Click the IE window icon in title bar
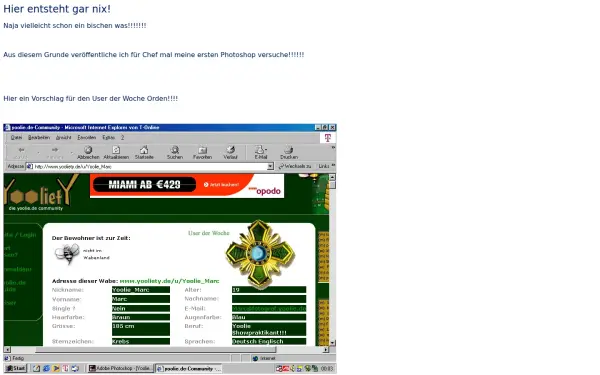This screenshot has width=600, height=375. tap(7, 127)
